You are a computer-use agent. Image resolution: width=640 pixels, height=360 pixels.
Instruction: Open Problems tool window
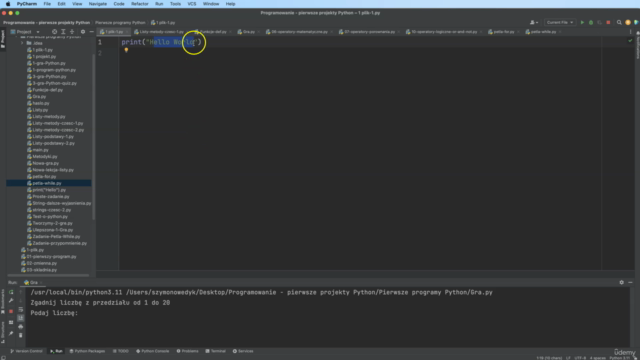(x=187, y=351)
